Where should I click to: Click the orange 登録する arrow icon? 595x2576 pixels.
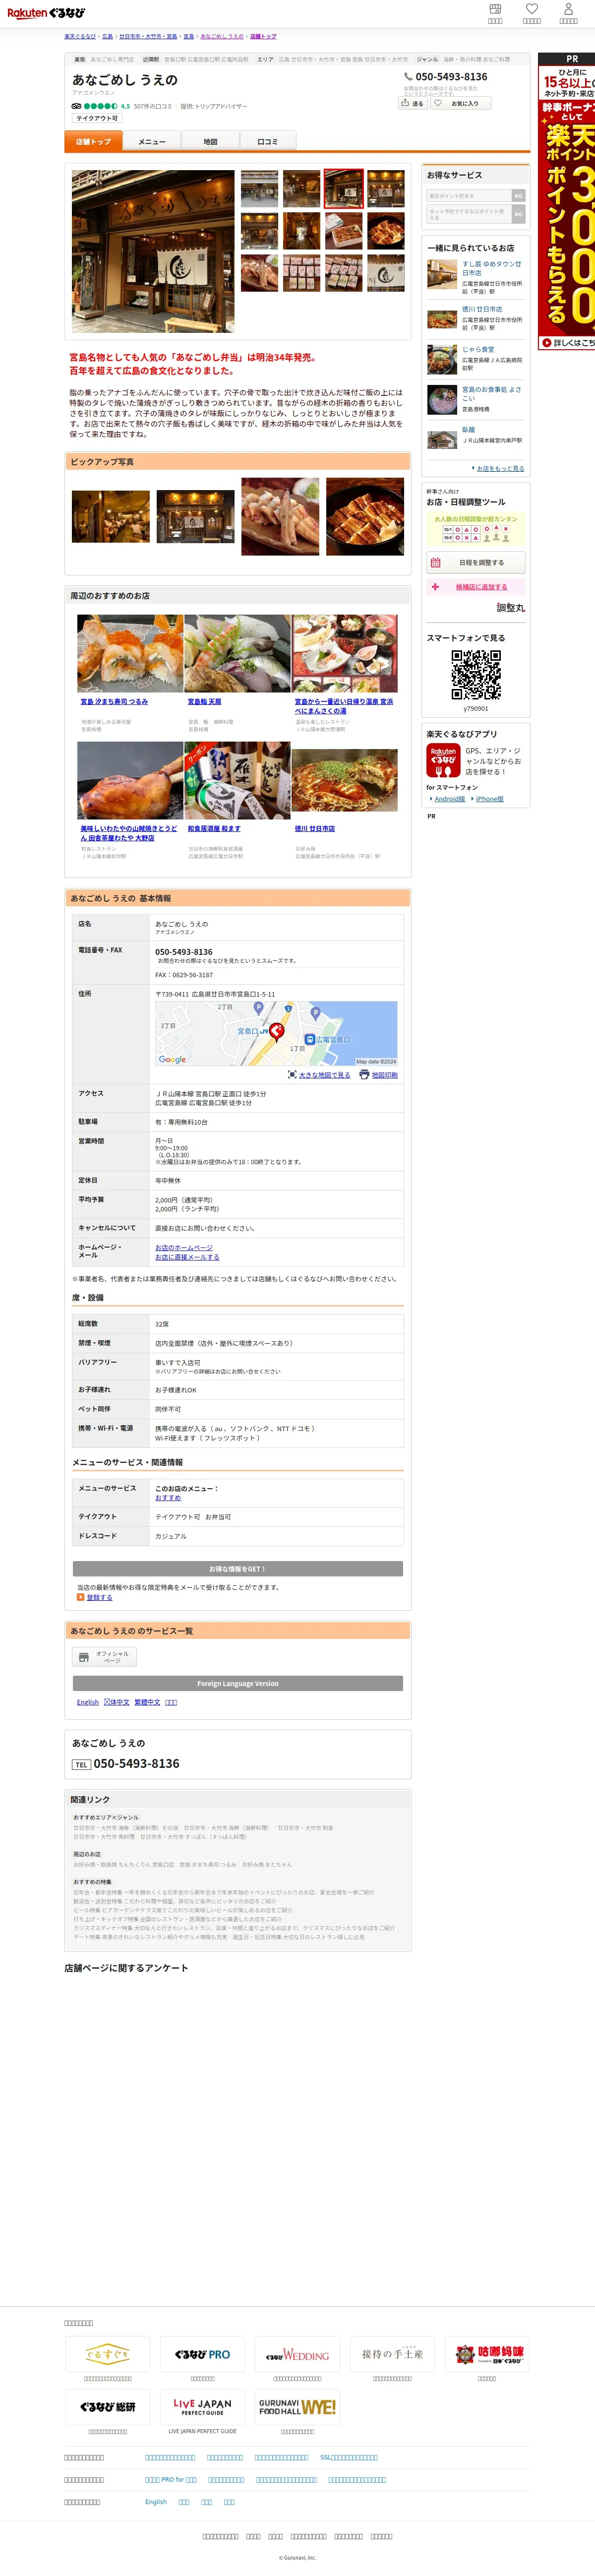point(81,1597)
